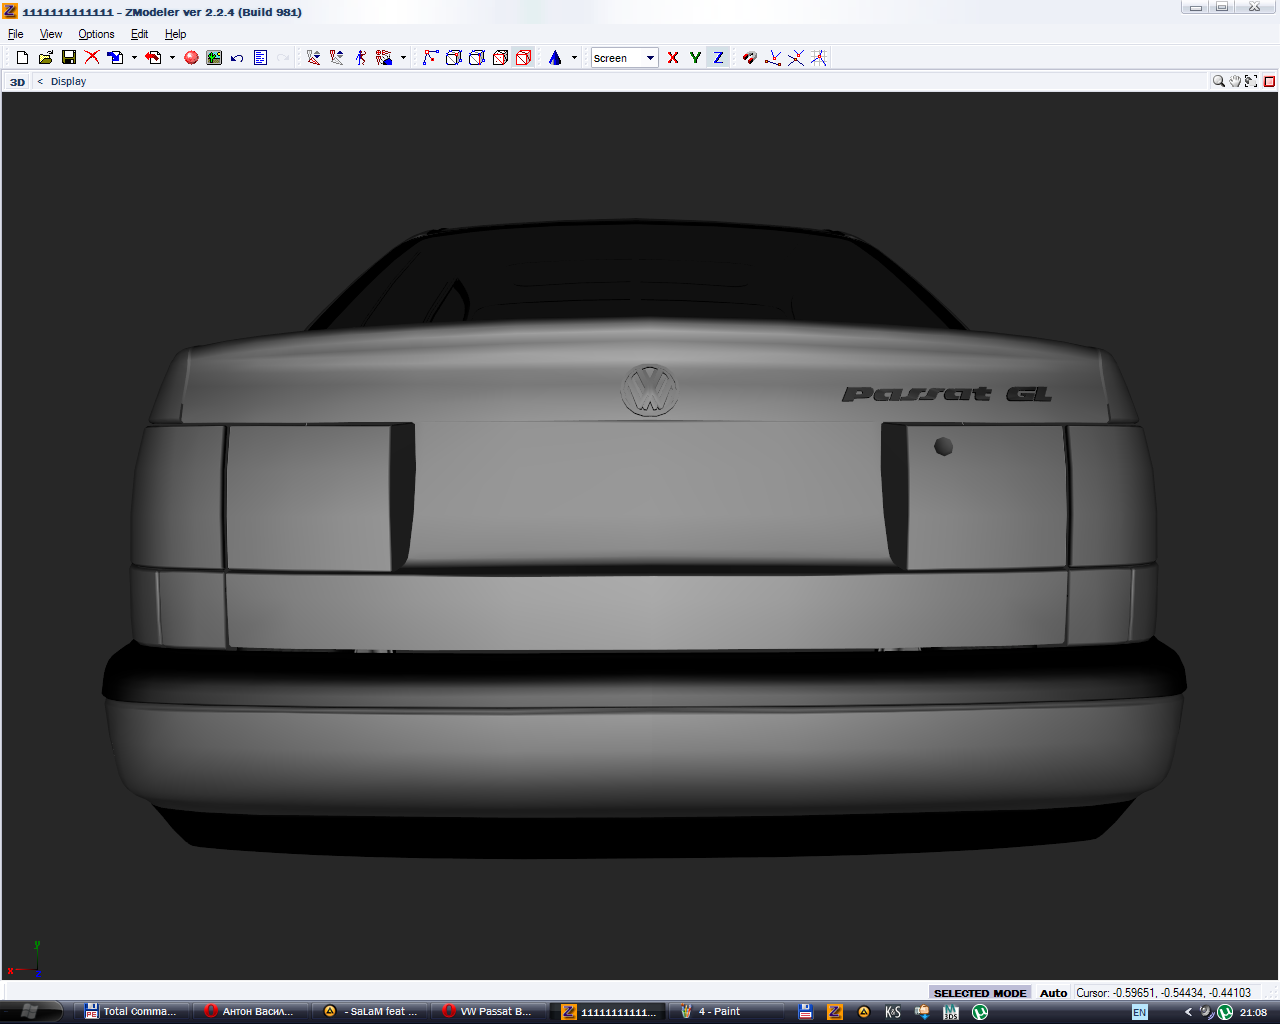Click the 3D viewport type button
This screenshot has width=1280, height=1024.
(18, 82)
